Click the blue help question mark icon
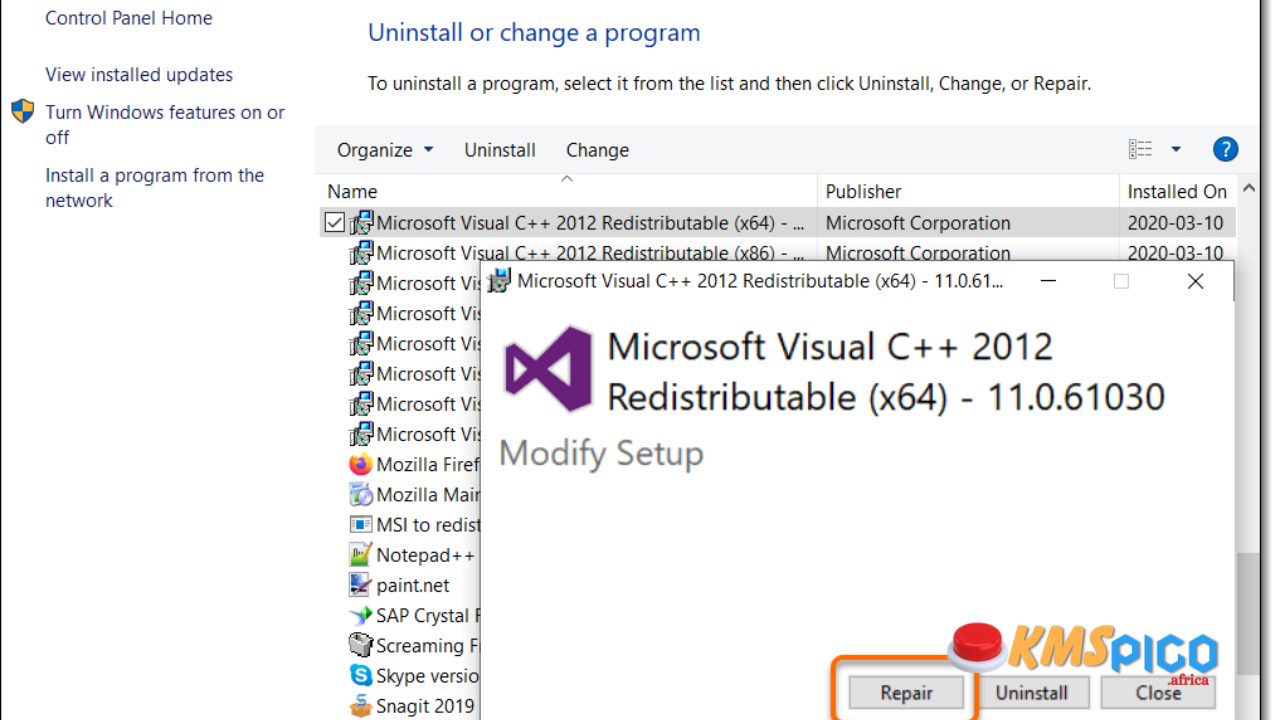This screenshot has width=1280, height=720. tap(1225, 150)
